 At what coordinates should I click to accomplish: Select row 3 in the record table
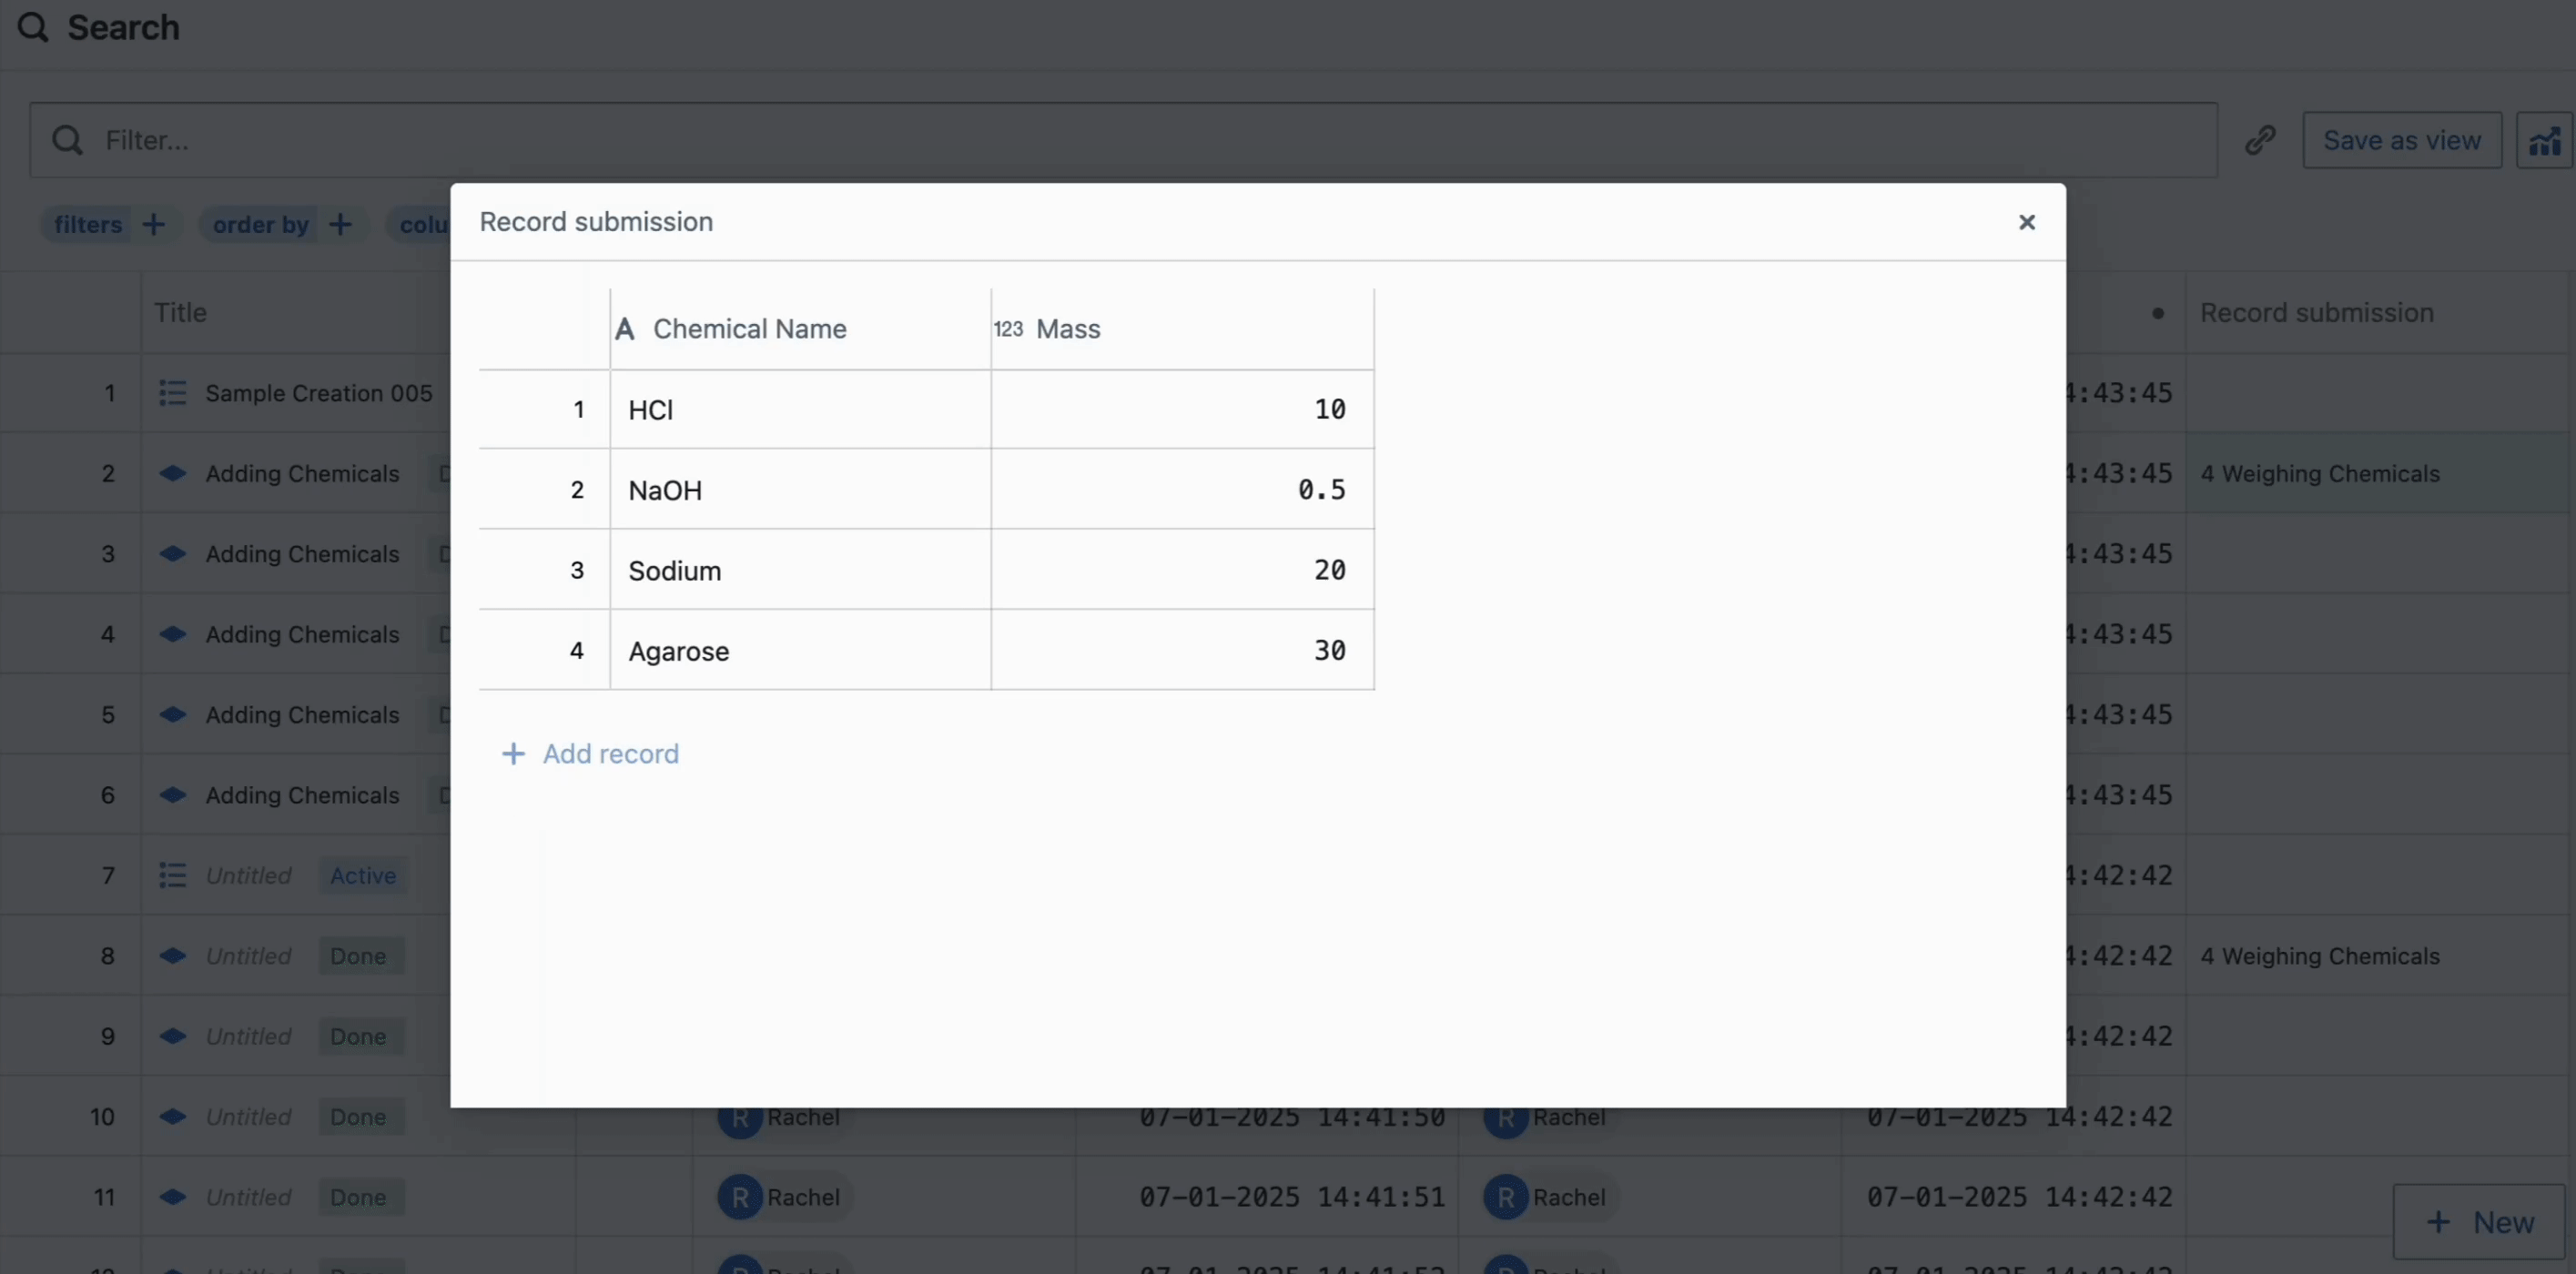(576, 570)
